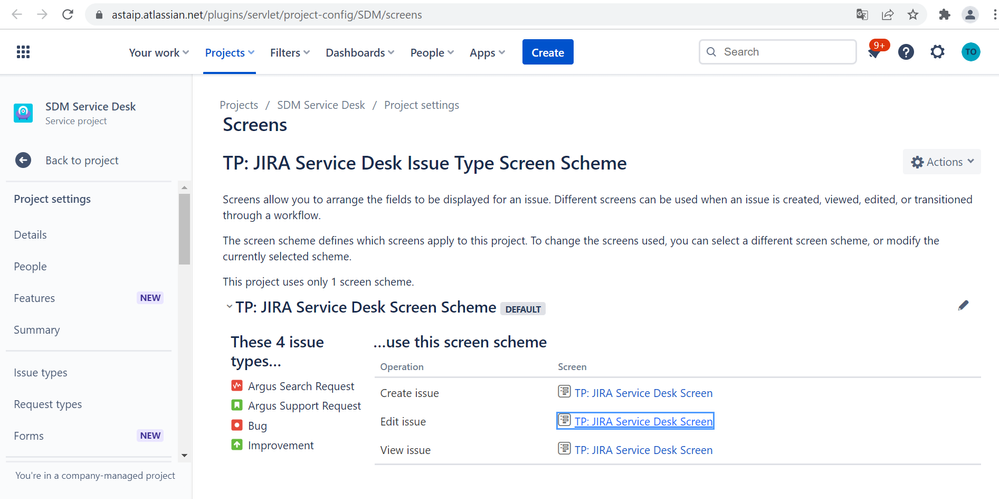Click screen icon in Edit issue row
The image size is (999, 499).
coord(564,420)
